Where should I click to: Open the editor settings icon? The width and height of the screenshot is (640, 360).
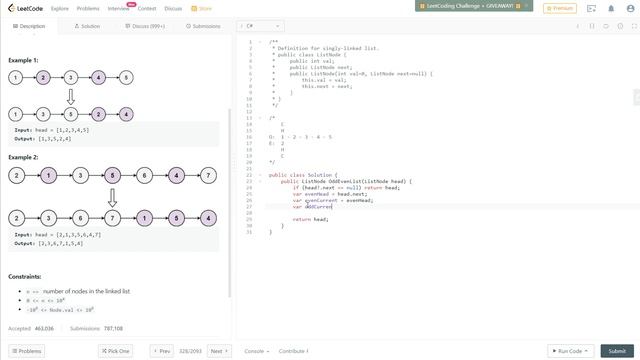click(x=620, y=26)
